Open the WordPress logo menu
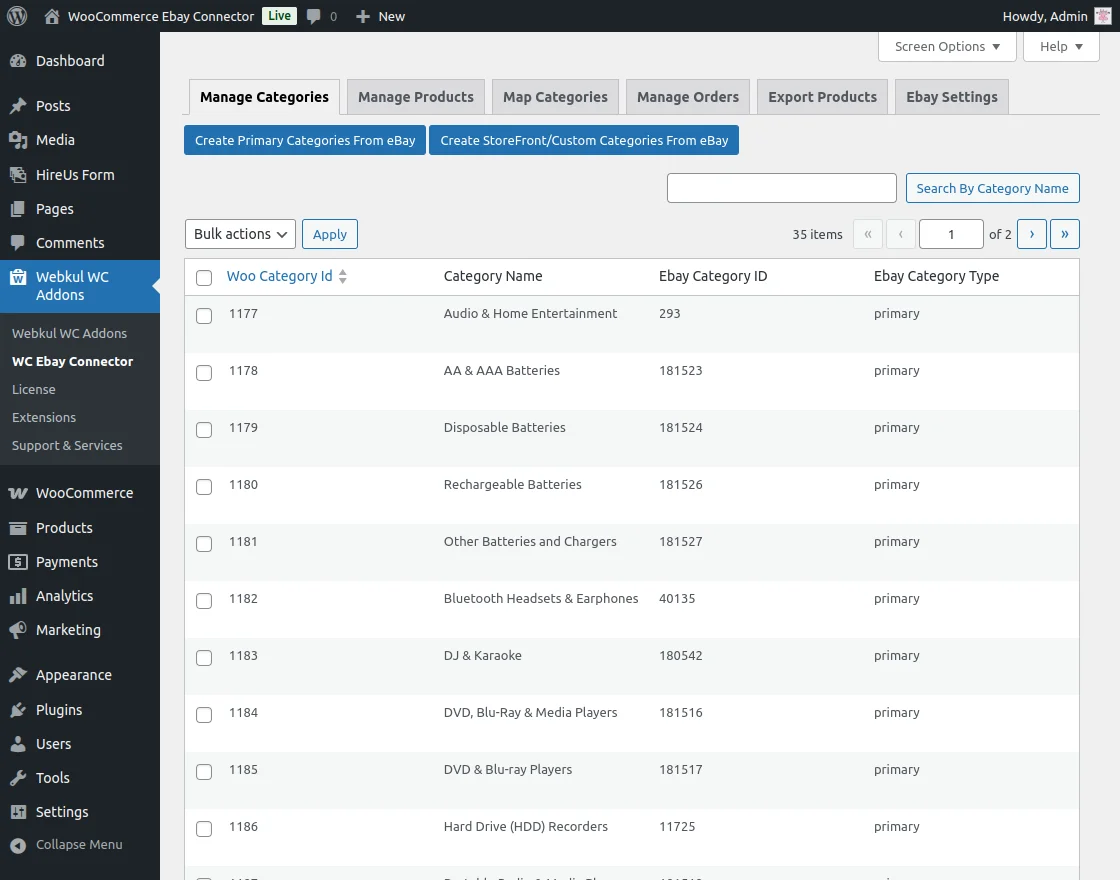 coord(16,15)
